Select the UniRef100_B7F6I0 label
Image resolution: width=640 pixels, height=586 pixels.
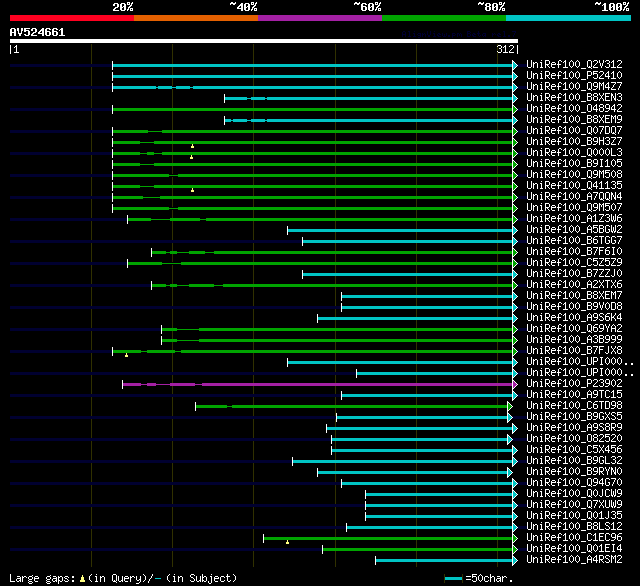(x=574, y=251)
